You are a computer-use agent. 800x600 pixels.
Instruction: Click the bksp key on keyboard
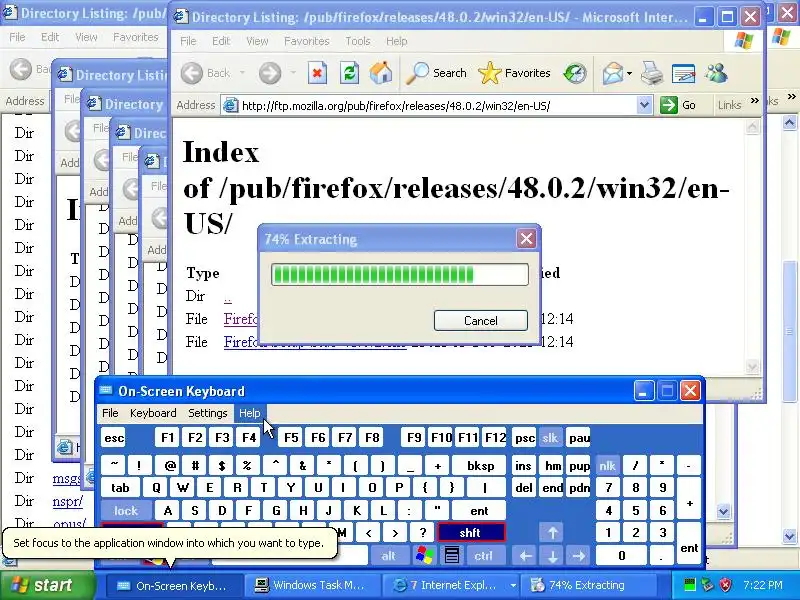[480, 465]
